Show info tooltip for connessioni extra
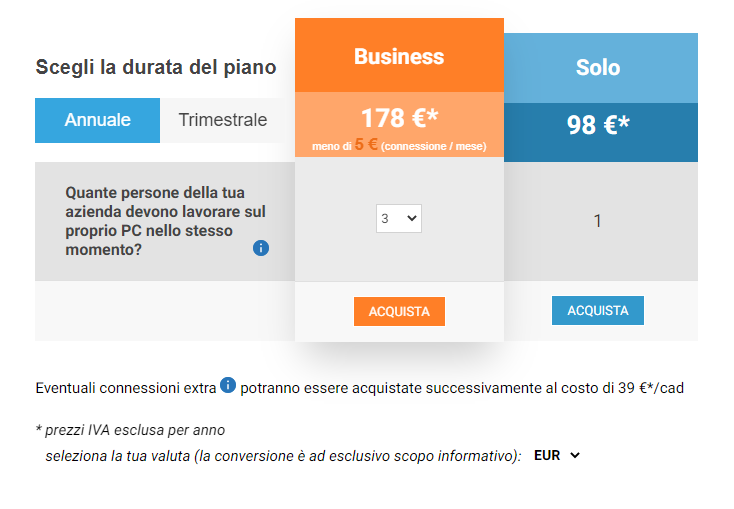This screenshot has height=509, width=734. tap(228, 385)
